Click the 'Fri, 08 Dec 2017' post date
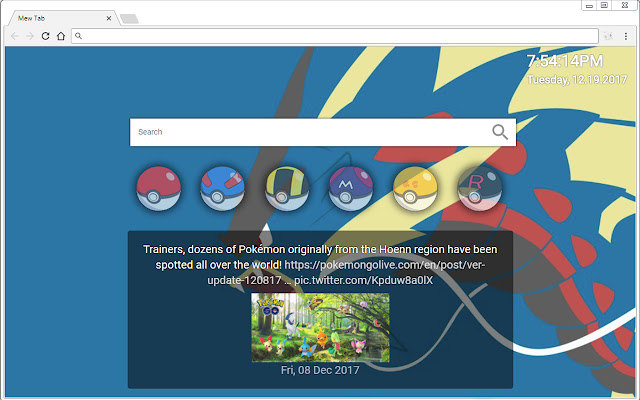Viewport: 640px width, 400px height. click(320, 370)
